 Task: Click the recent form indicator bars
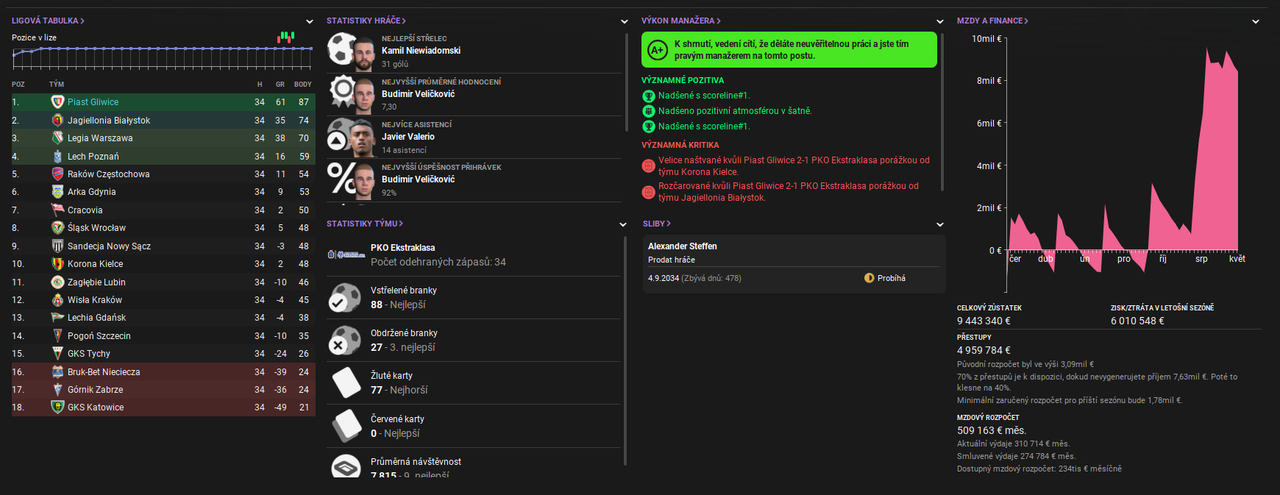(x=286, y=37)
